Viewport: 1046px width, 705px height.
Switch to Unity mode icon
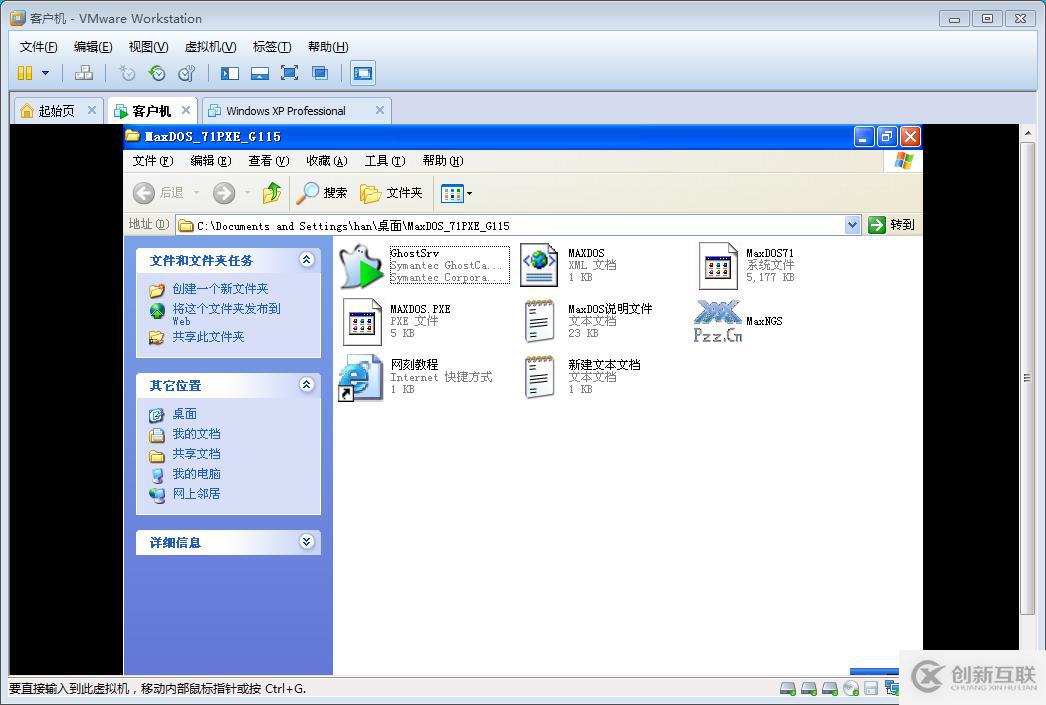320,73
